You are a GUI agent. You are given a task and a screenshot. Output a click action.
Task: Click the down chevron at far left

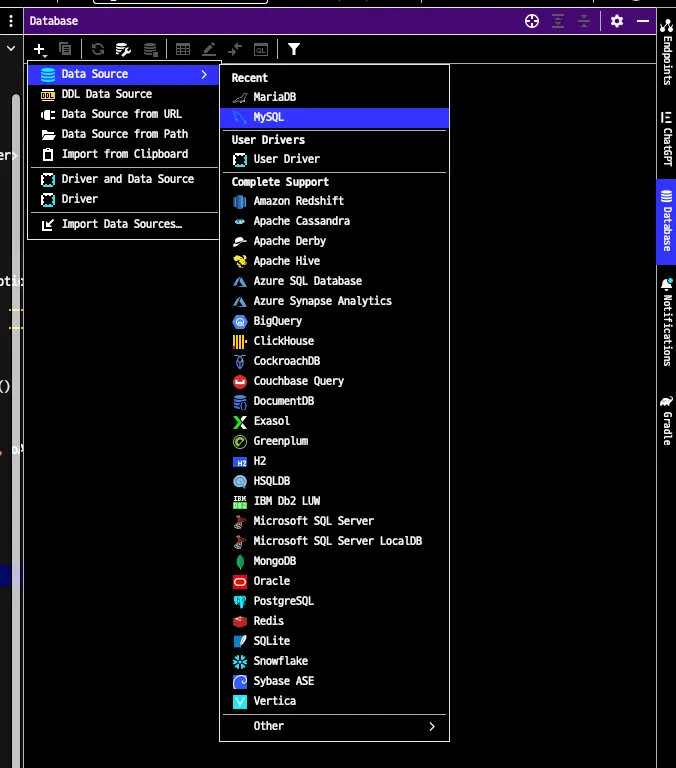tap(11, 48)
